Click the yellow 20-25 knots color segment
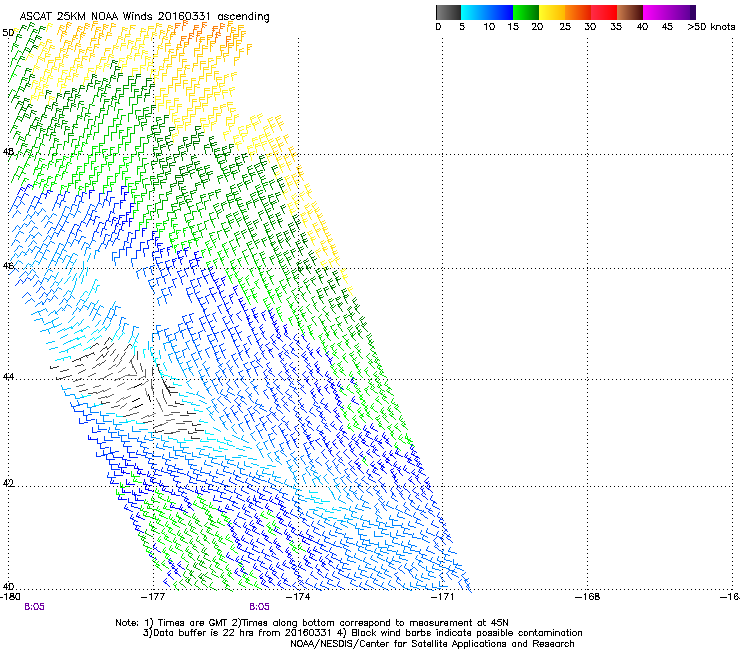 point(552,12)
